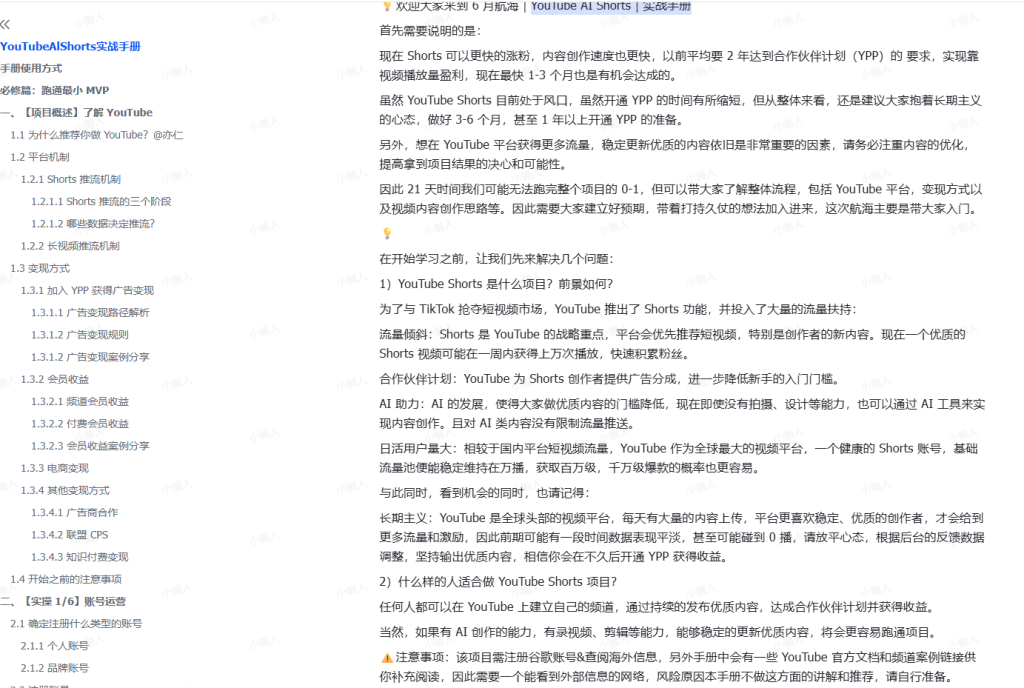Go to 1.3.2.2 付费会员收益
This screenshot has height=688, width=1024.
80,424
